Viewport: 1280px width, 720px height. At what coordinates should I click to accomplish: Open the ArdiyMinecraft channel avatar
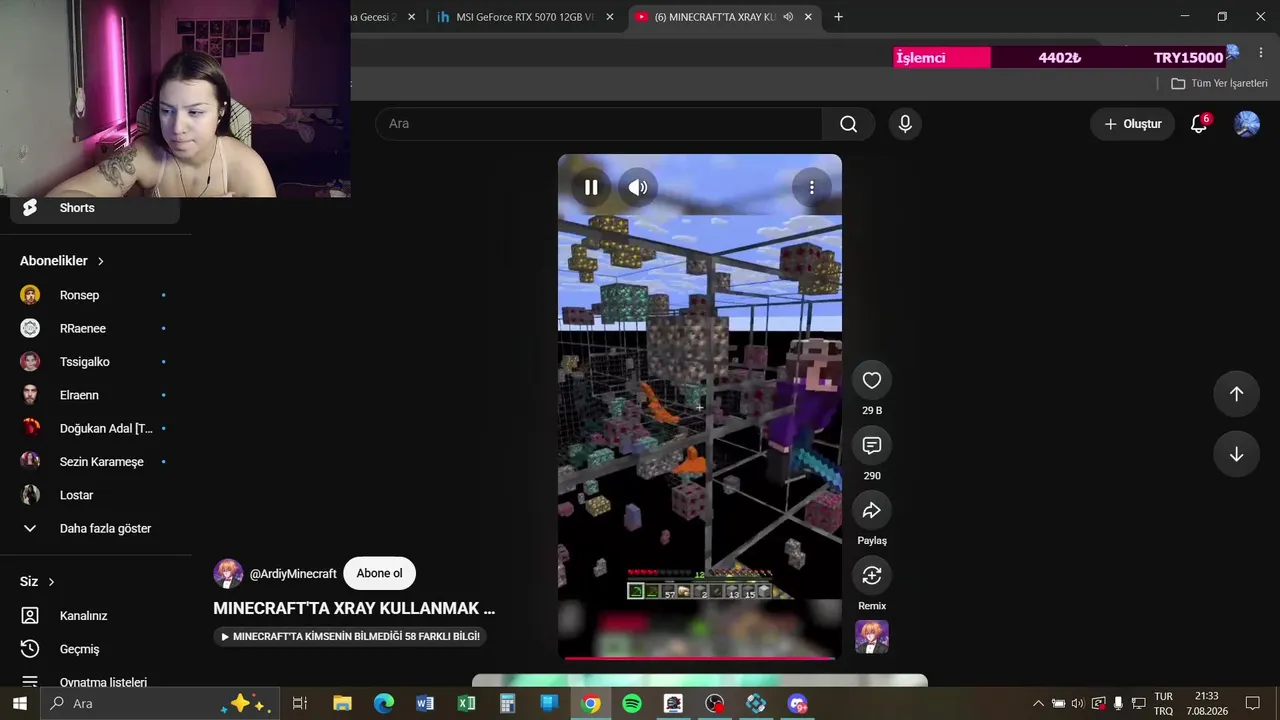[x=228, y=574]
